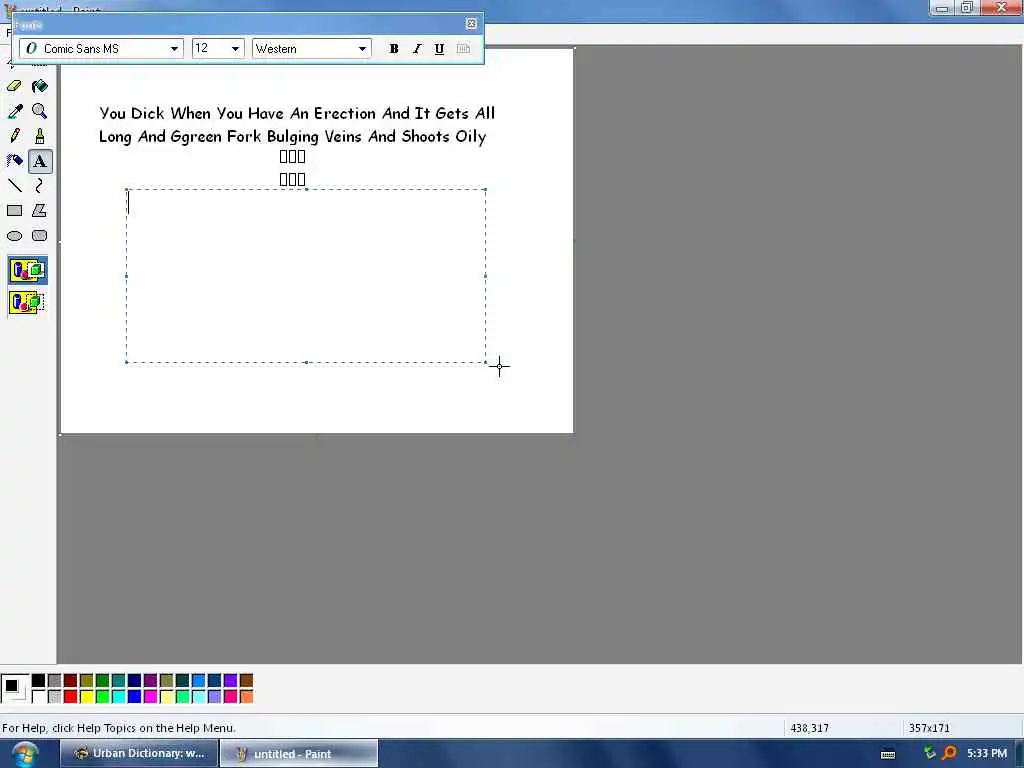This screenshot has height=768, width=1024.
Task: Pick the white color swatch
Action: click(39, 697)
